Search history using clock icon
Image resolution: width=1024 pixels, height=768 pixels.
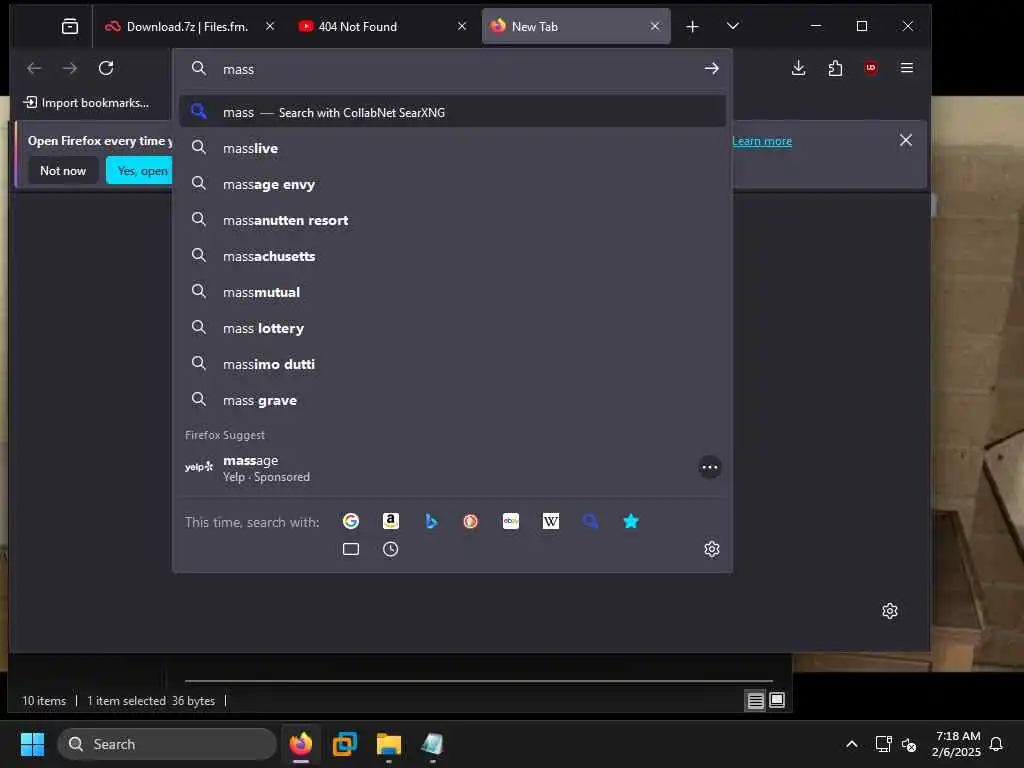pyautogui.click(x=391, y=549)
